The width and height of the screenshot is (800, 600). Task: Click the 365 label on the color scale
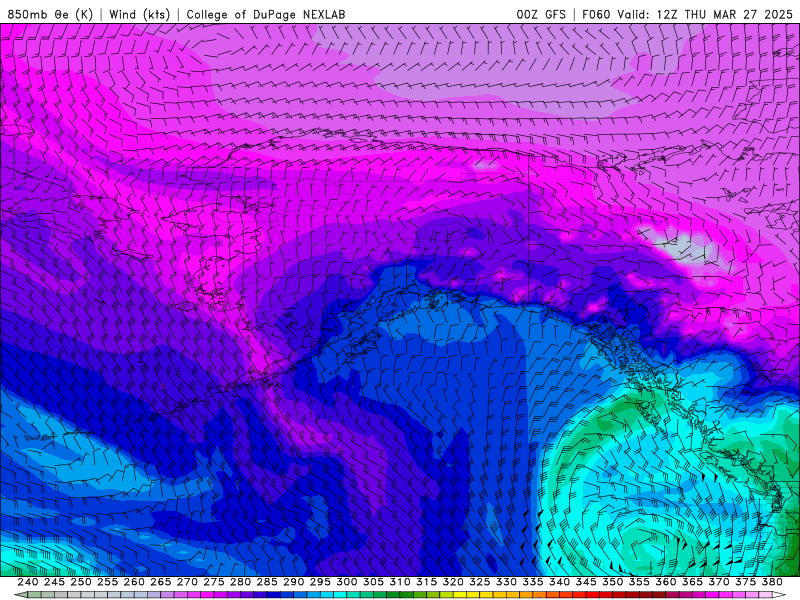point(692,582)
